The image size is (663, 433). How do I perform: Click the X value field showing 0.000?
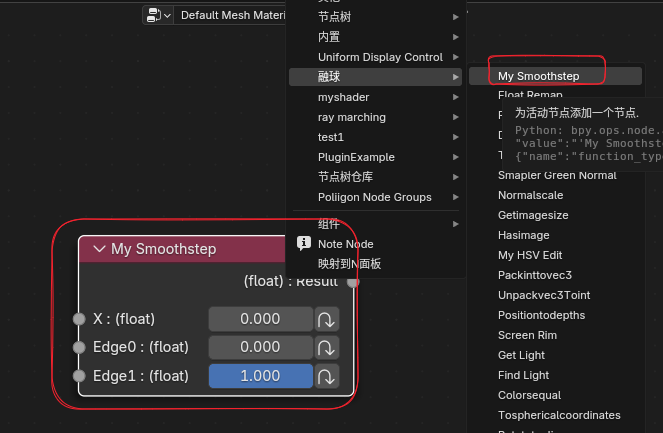(x=260, y=319)
